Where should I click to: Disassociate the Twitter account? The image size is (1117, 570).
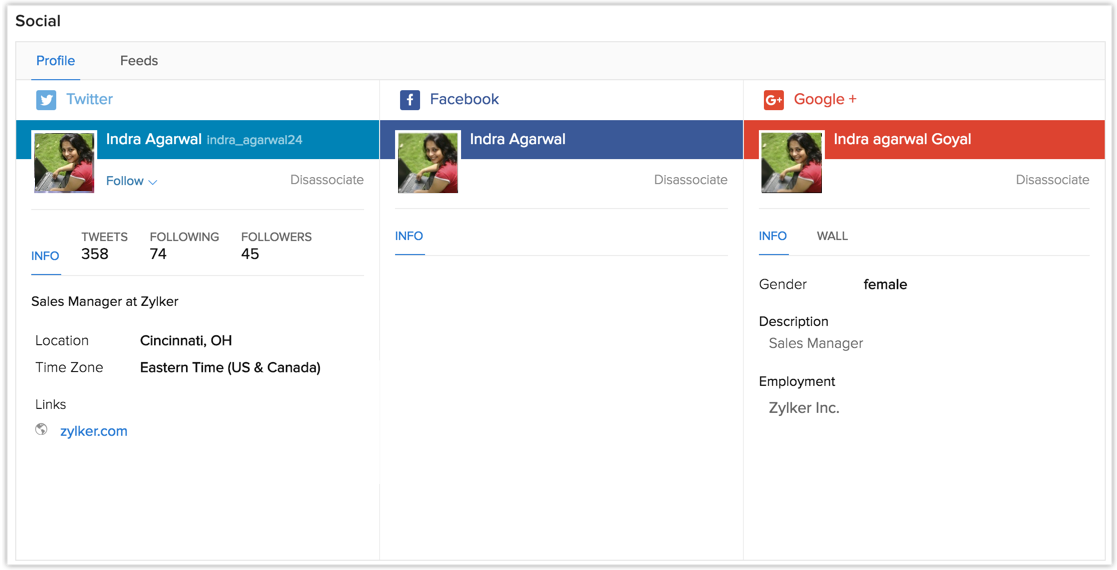pos(327,180)
